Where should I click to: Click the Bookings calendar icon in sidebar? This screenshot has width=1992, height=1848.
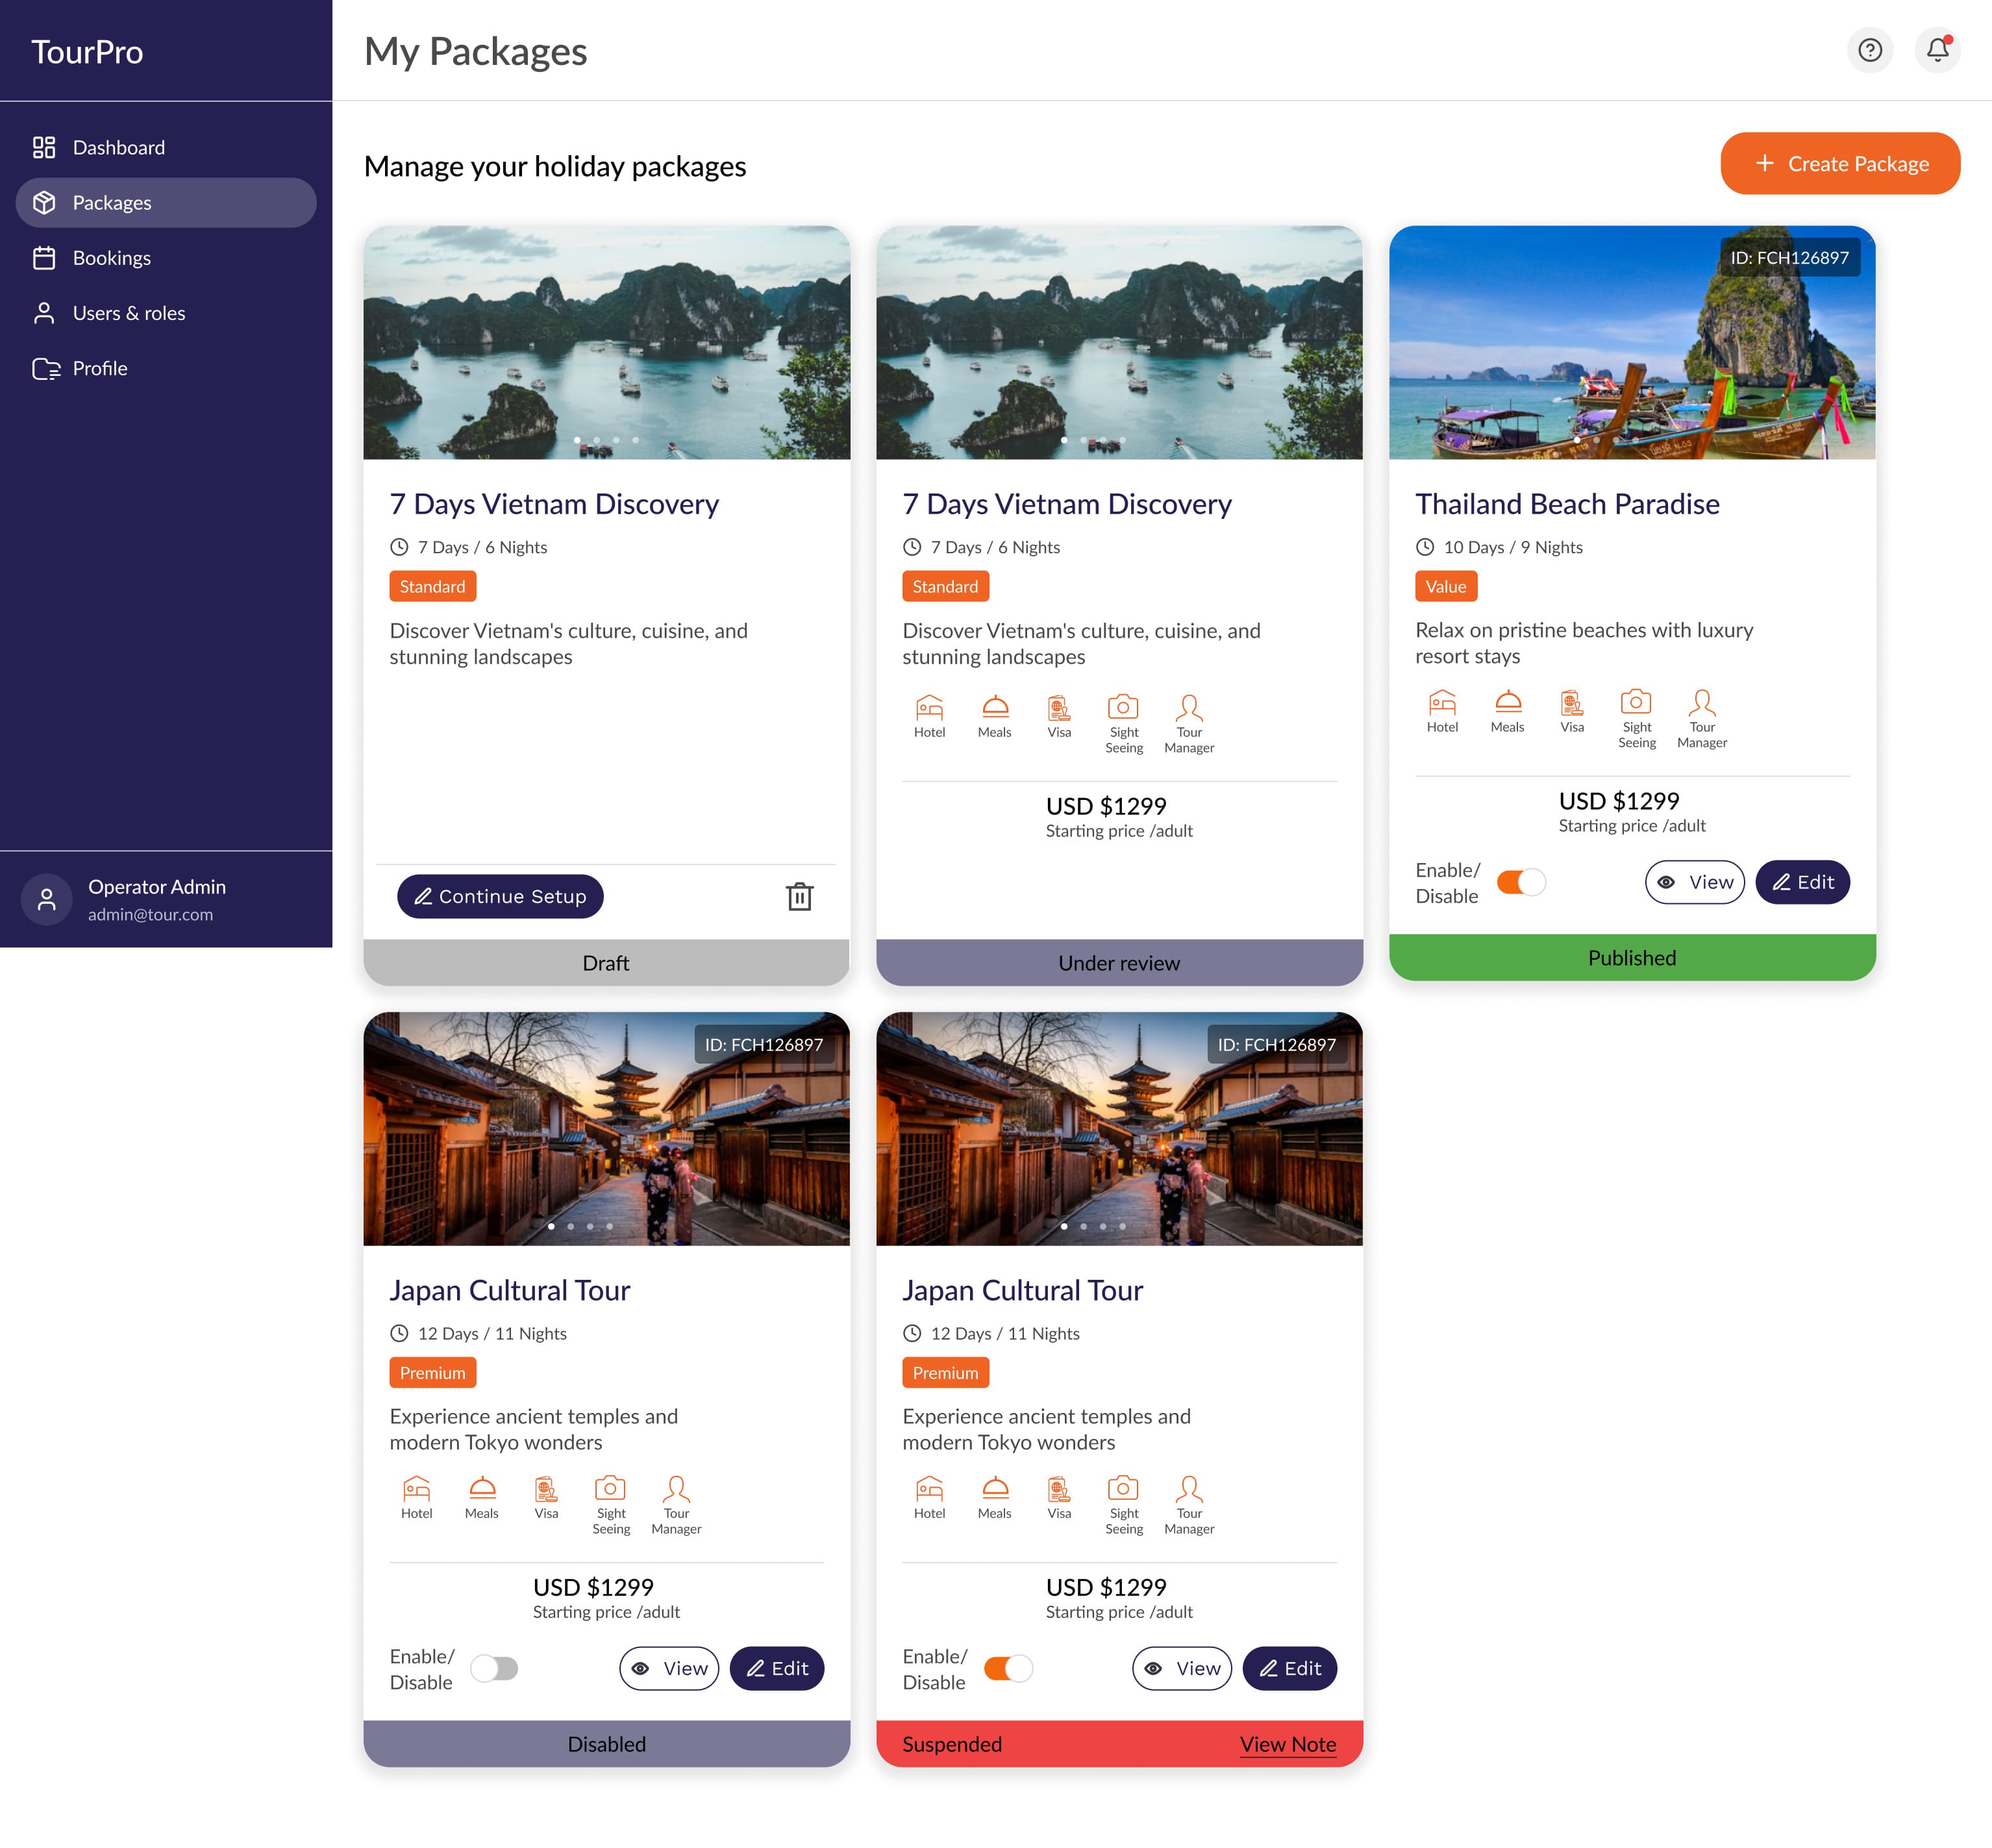click(44, 258)
